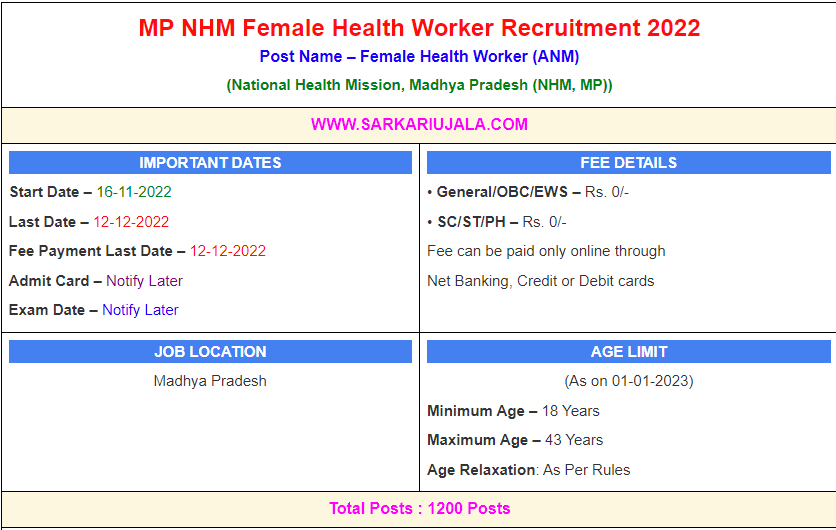Image resolution: width=836 pixels, height=530 pixels.
Task: Click the Fee Payment Last Date value
Action: click(228, 251)
